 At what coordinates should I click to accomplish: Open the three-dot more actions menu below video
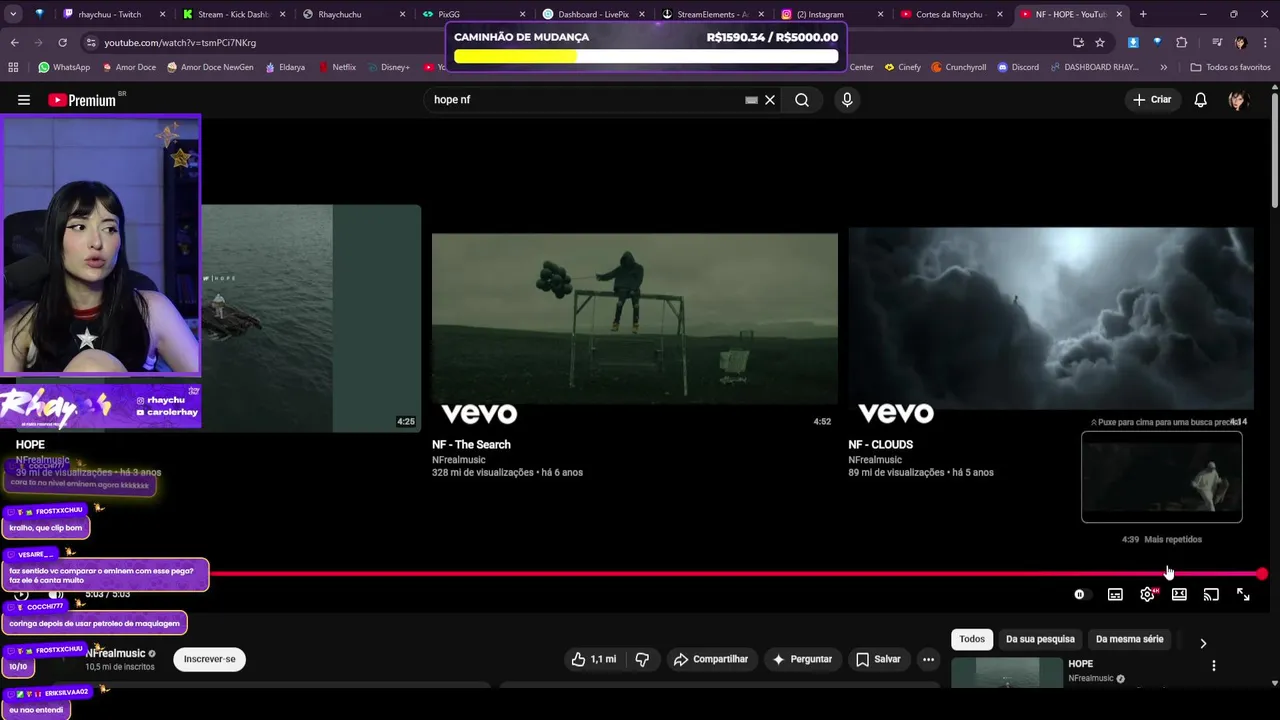tap(928, 659)
